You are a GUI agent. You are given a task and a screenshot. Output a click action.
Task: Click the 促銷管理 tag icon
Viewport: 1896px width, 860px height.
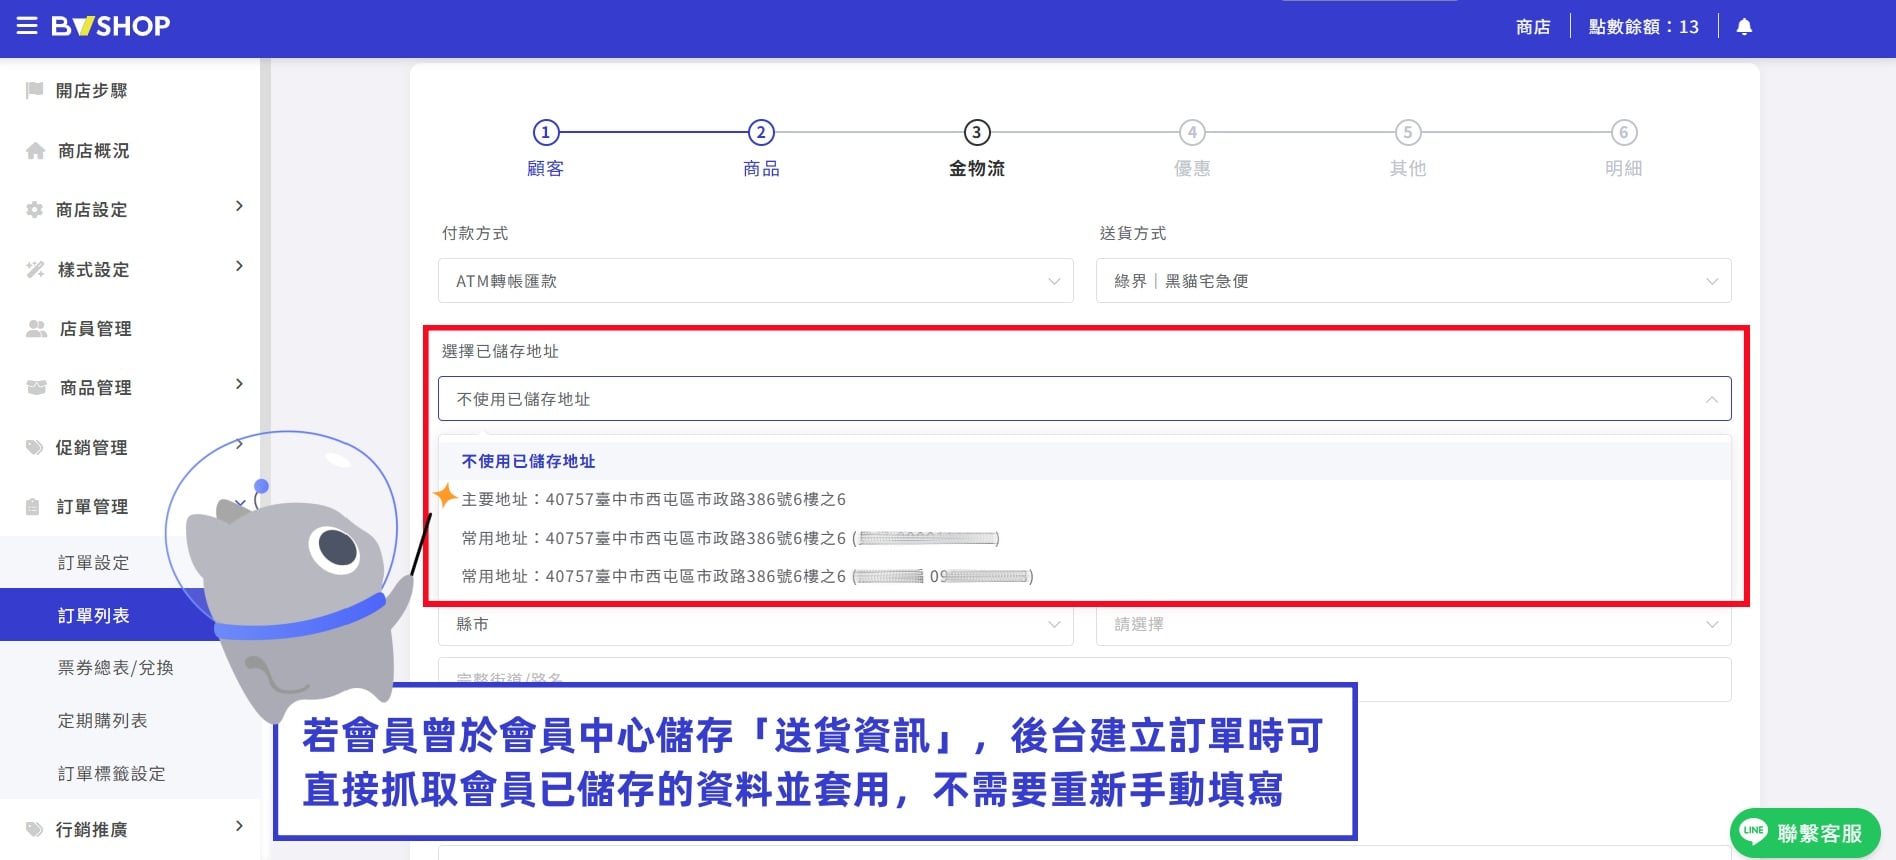[35, 447]
